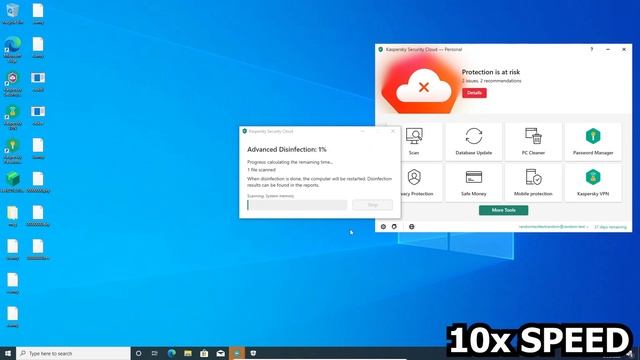The height and width of the screenshot is (360, 640).
Task: Click the "Protection is at risk" heading
Action: 491,72
